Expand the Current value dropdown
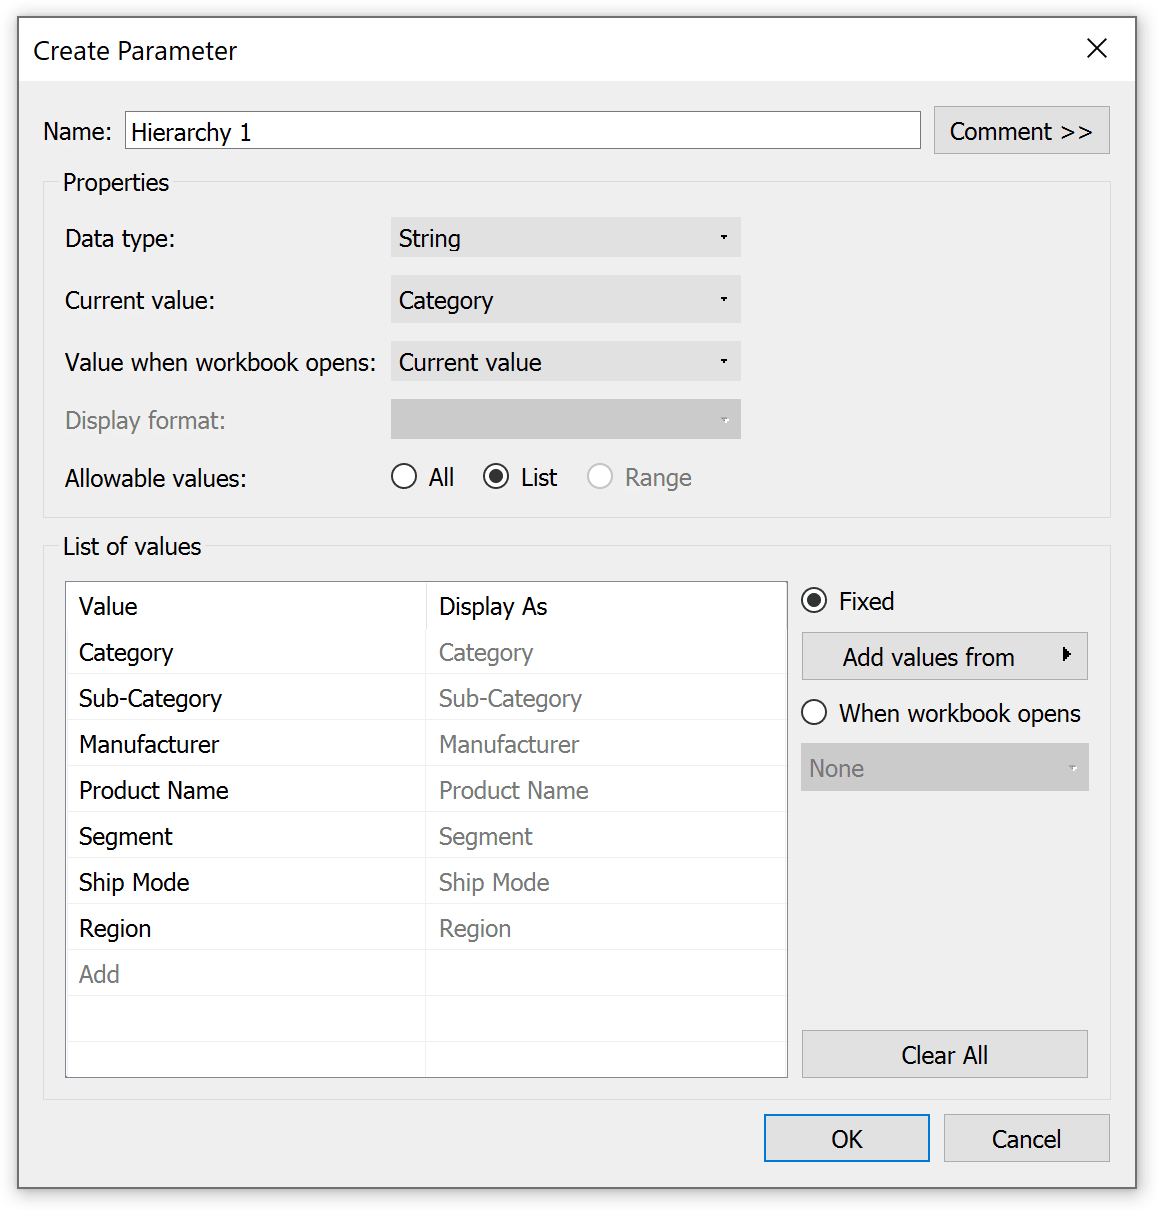The width and height of the screenshot is (1160, 1215). click(565, 300)
